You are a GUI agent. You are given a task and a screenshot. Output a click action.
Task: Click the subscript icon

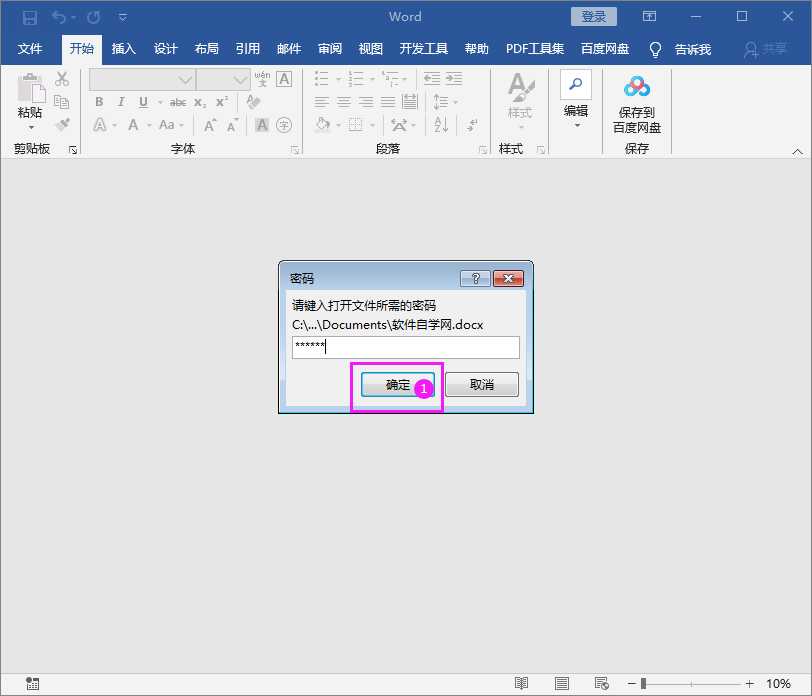click(200, 101)
